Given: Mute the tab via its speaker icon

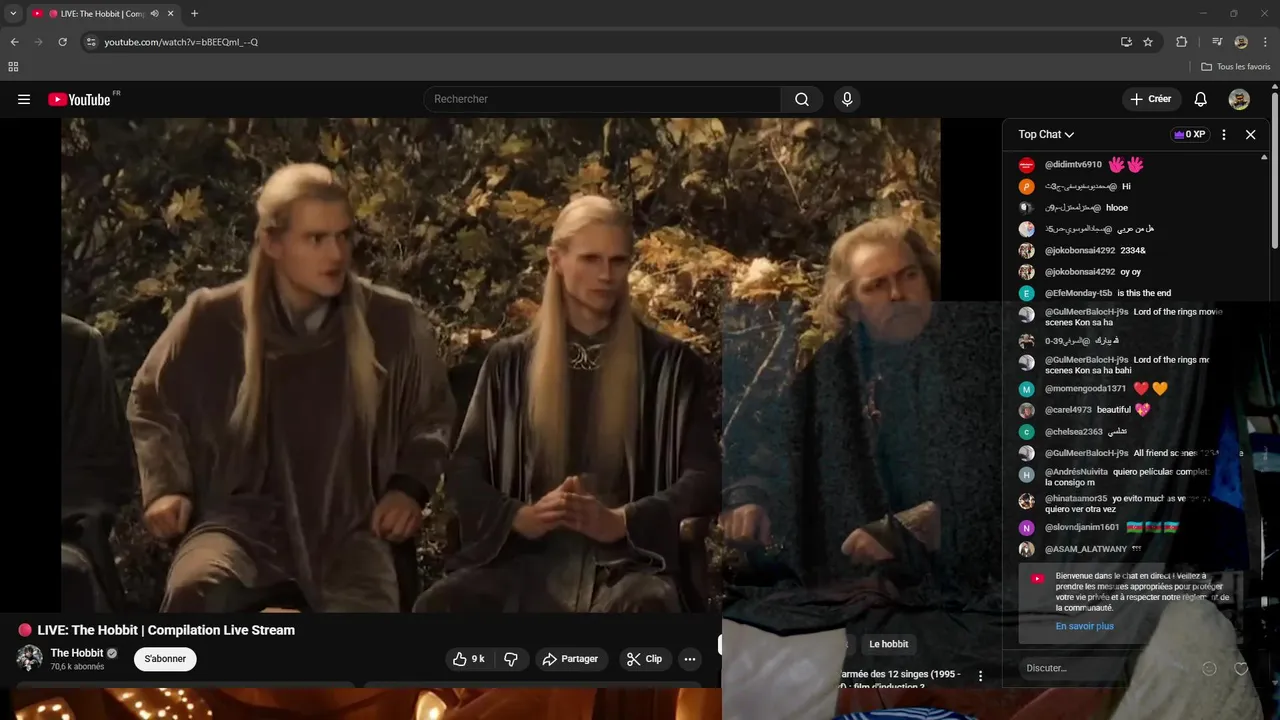Looking at the screenshot, I should coord(154,14).
